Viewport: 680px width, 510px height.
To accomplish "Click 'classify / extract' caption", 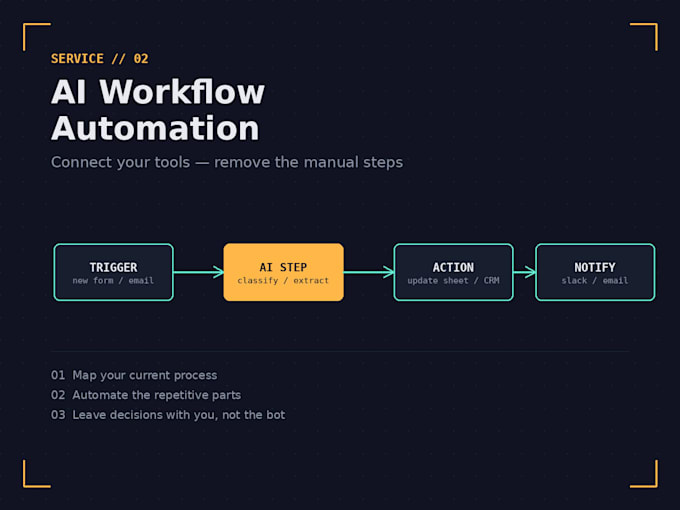I will click(x=283, y=281).
